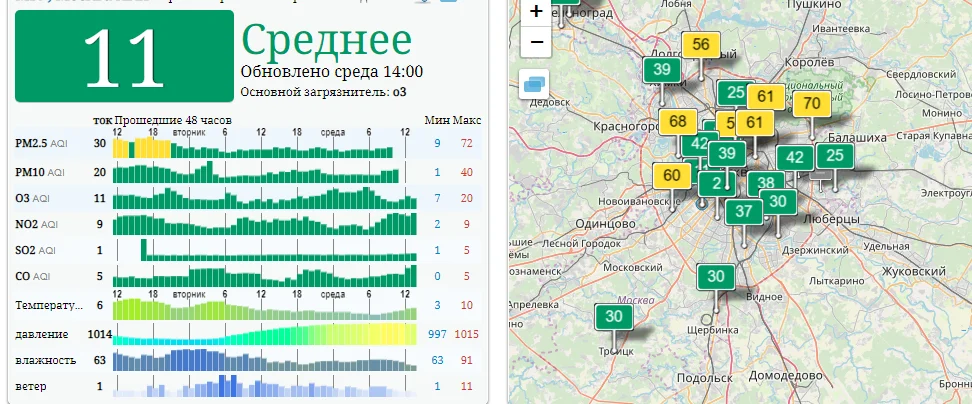Select the green 37 map marker
This screenshot has height=404, width=972.
[743, 211]
